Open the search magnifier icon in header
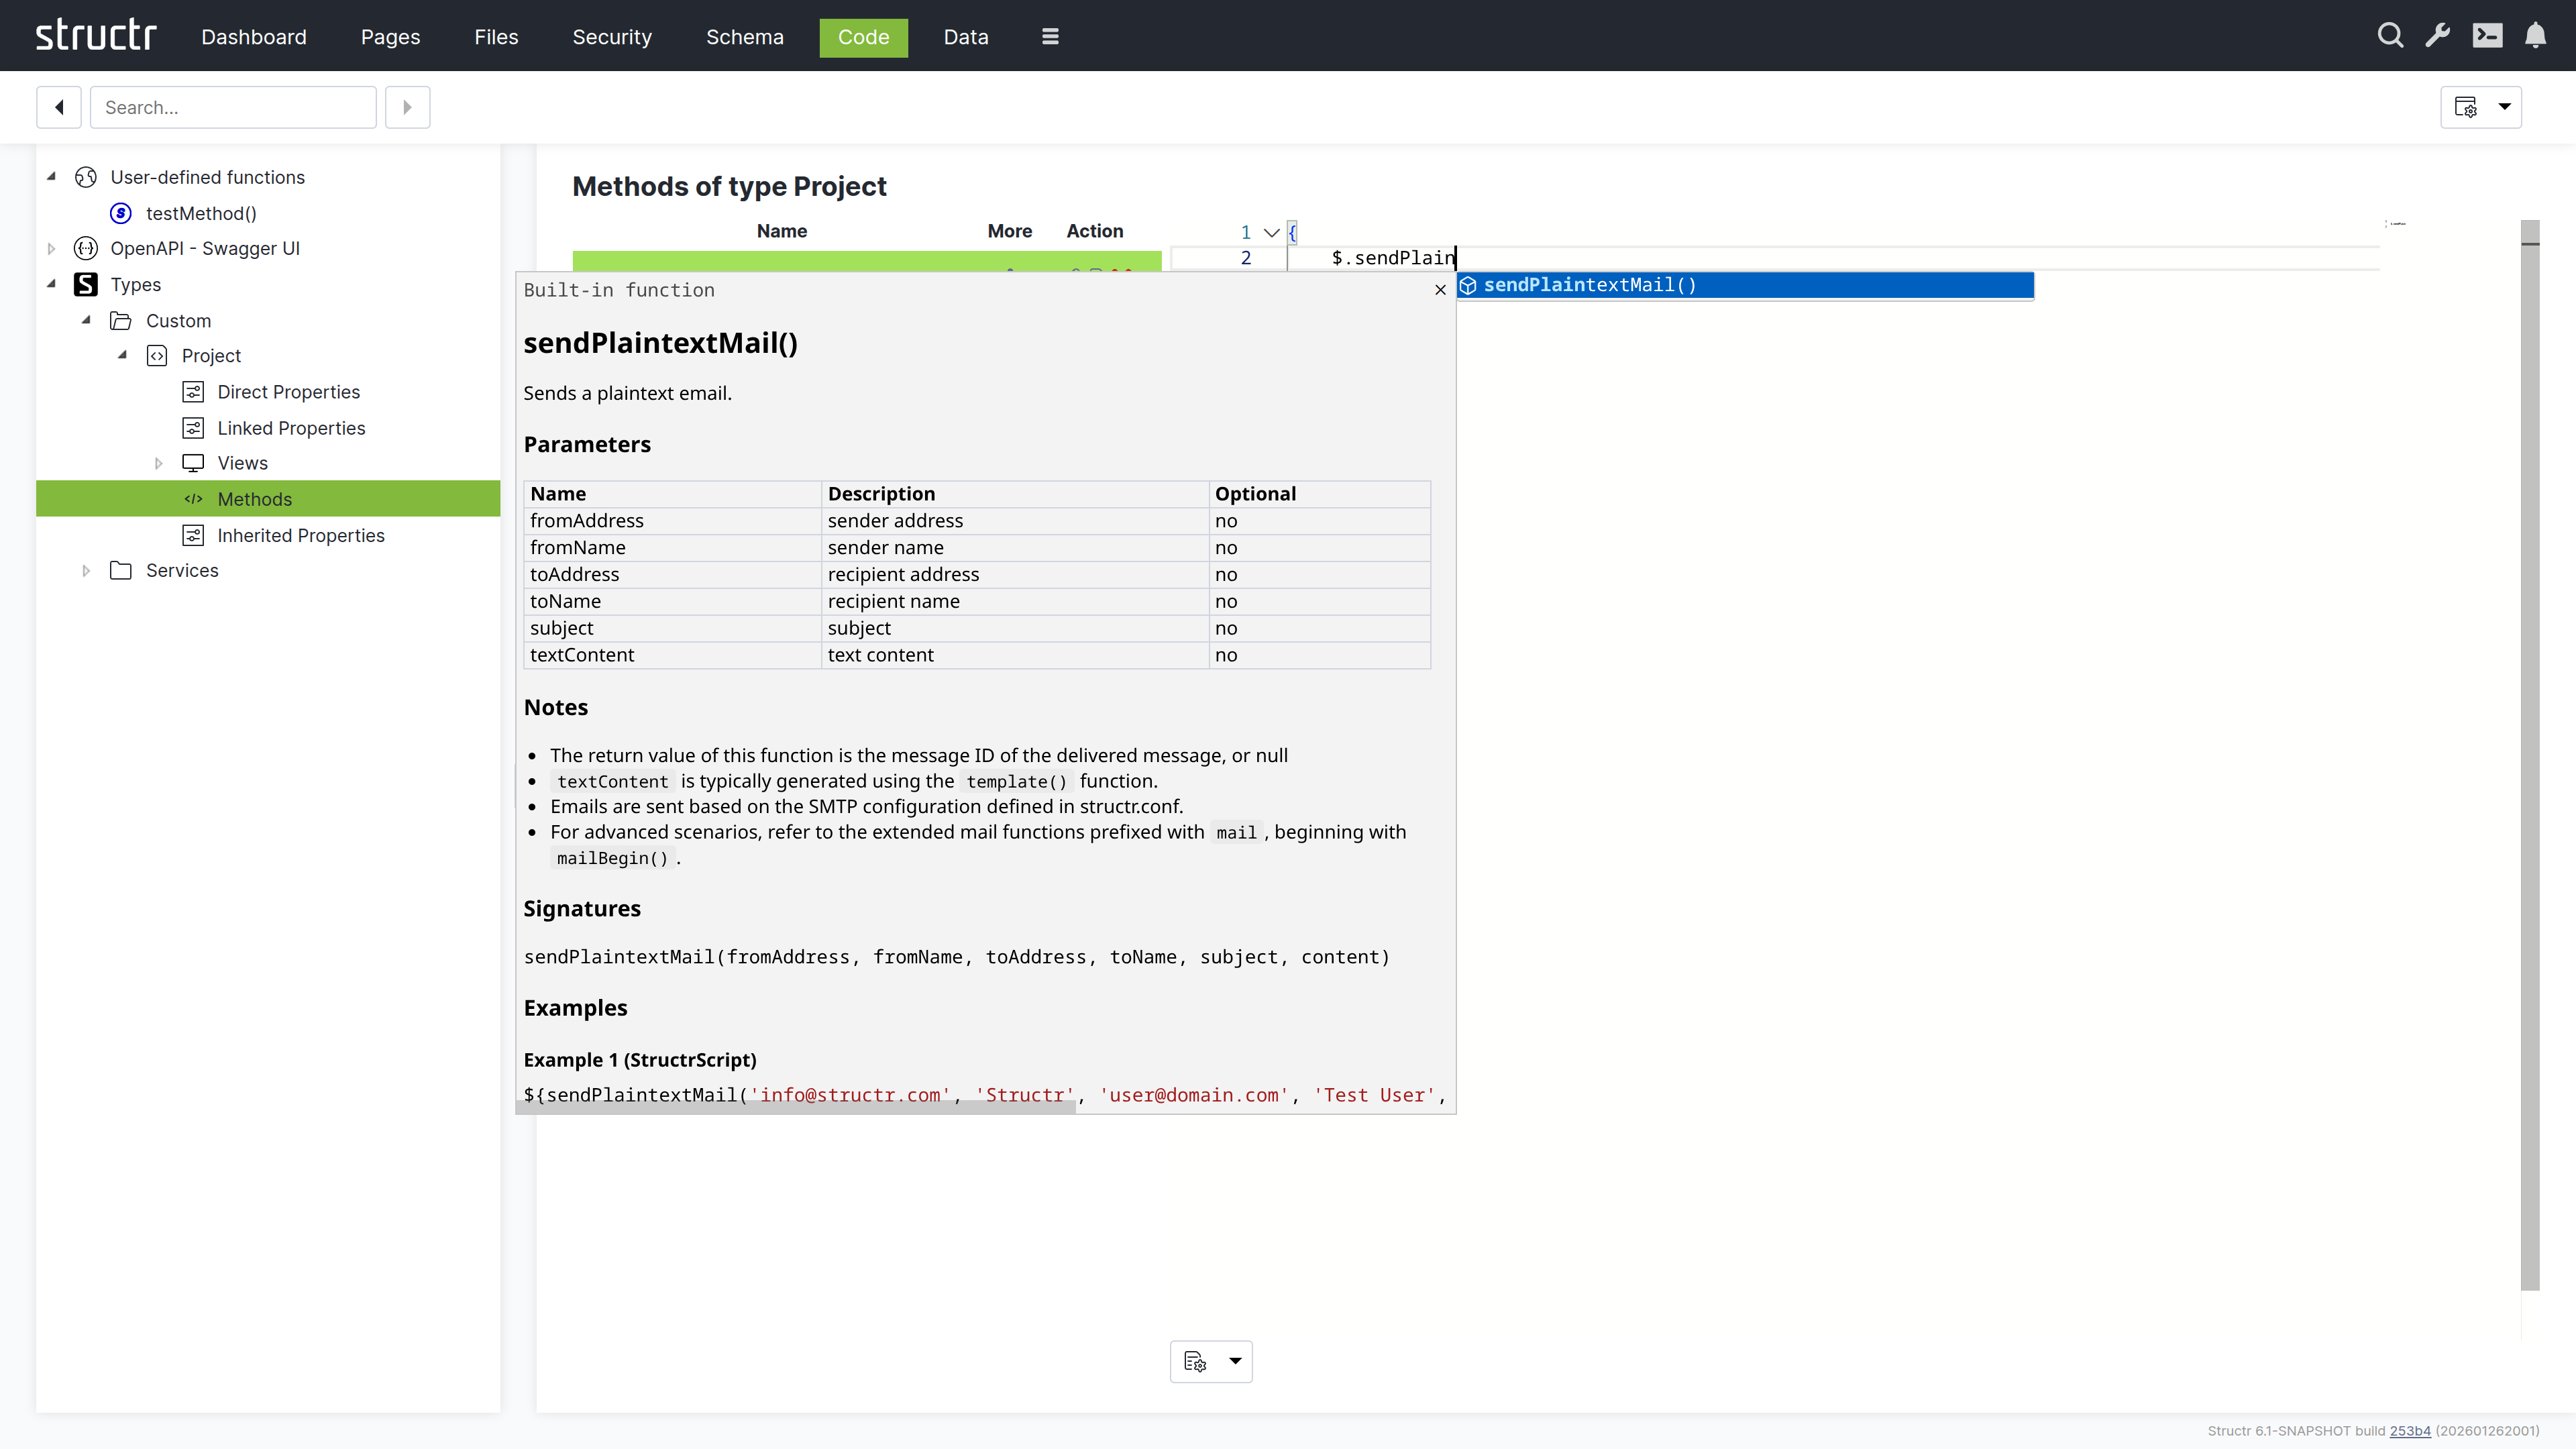Viewport: 2576px width, 1449px height. point(2390,36)
